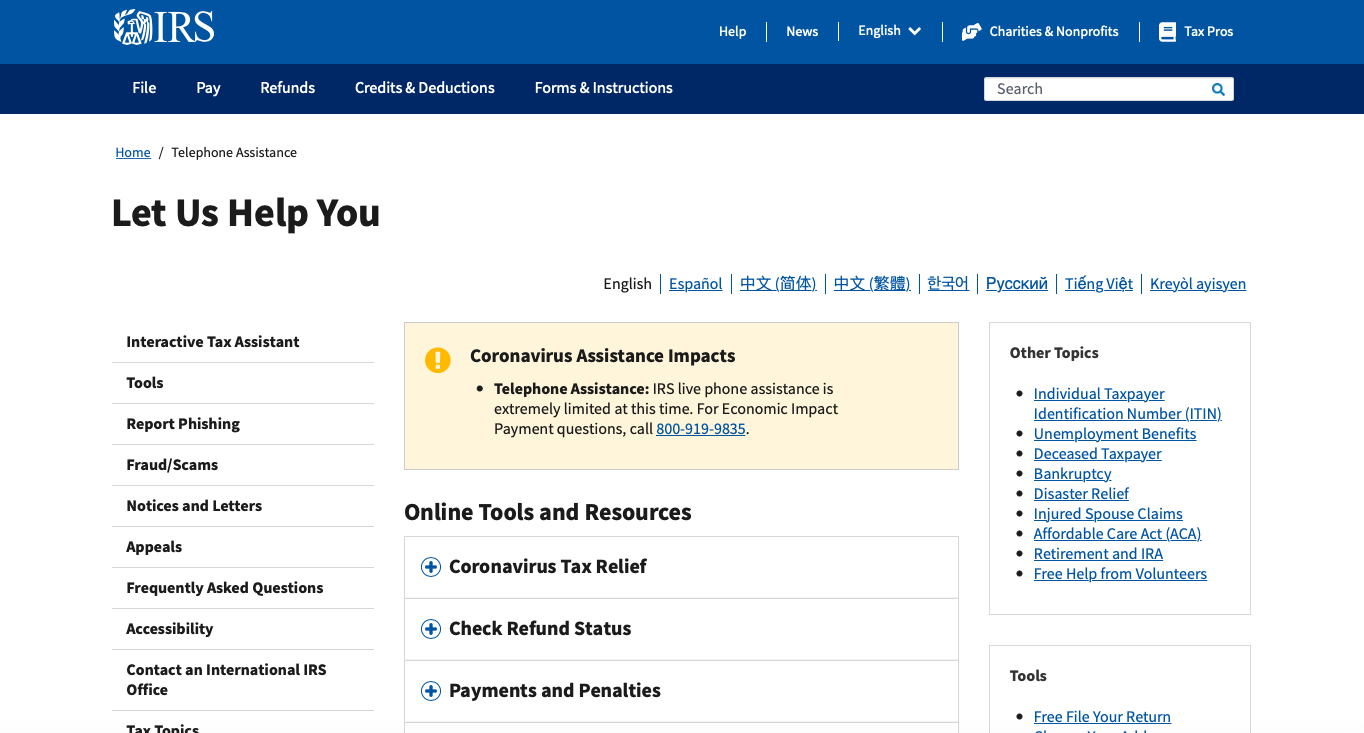Viewport: 1364px width, 733px height.
Task: Expand the Check Refund Status section
Action: (x=681, y=629)
